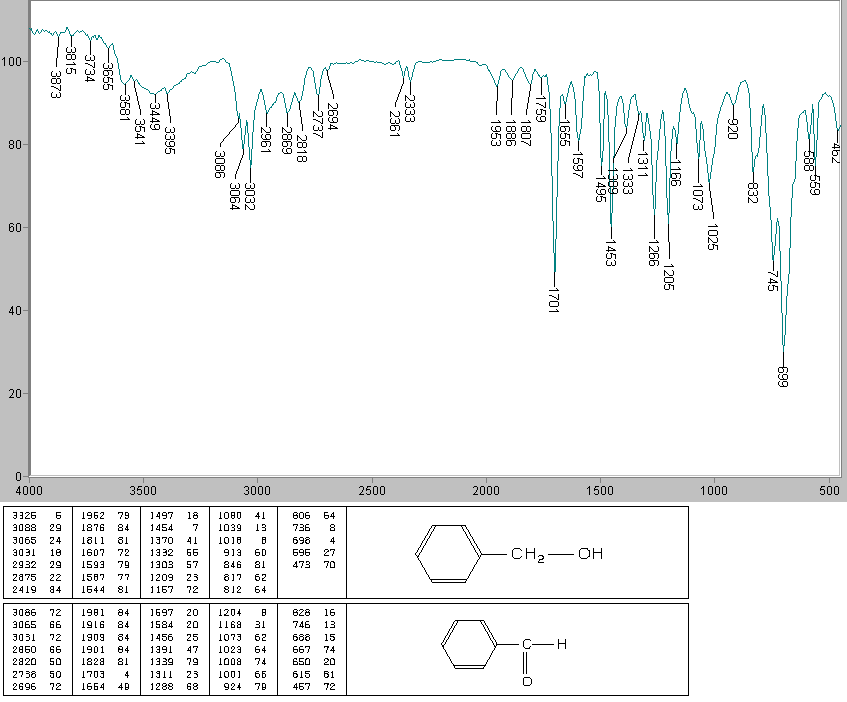Click the OH group in the upper structure
Image resolution: width=847 pixels, height=702 pixels.
point(590,553)
